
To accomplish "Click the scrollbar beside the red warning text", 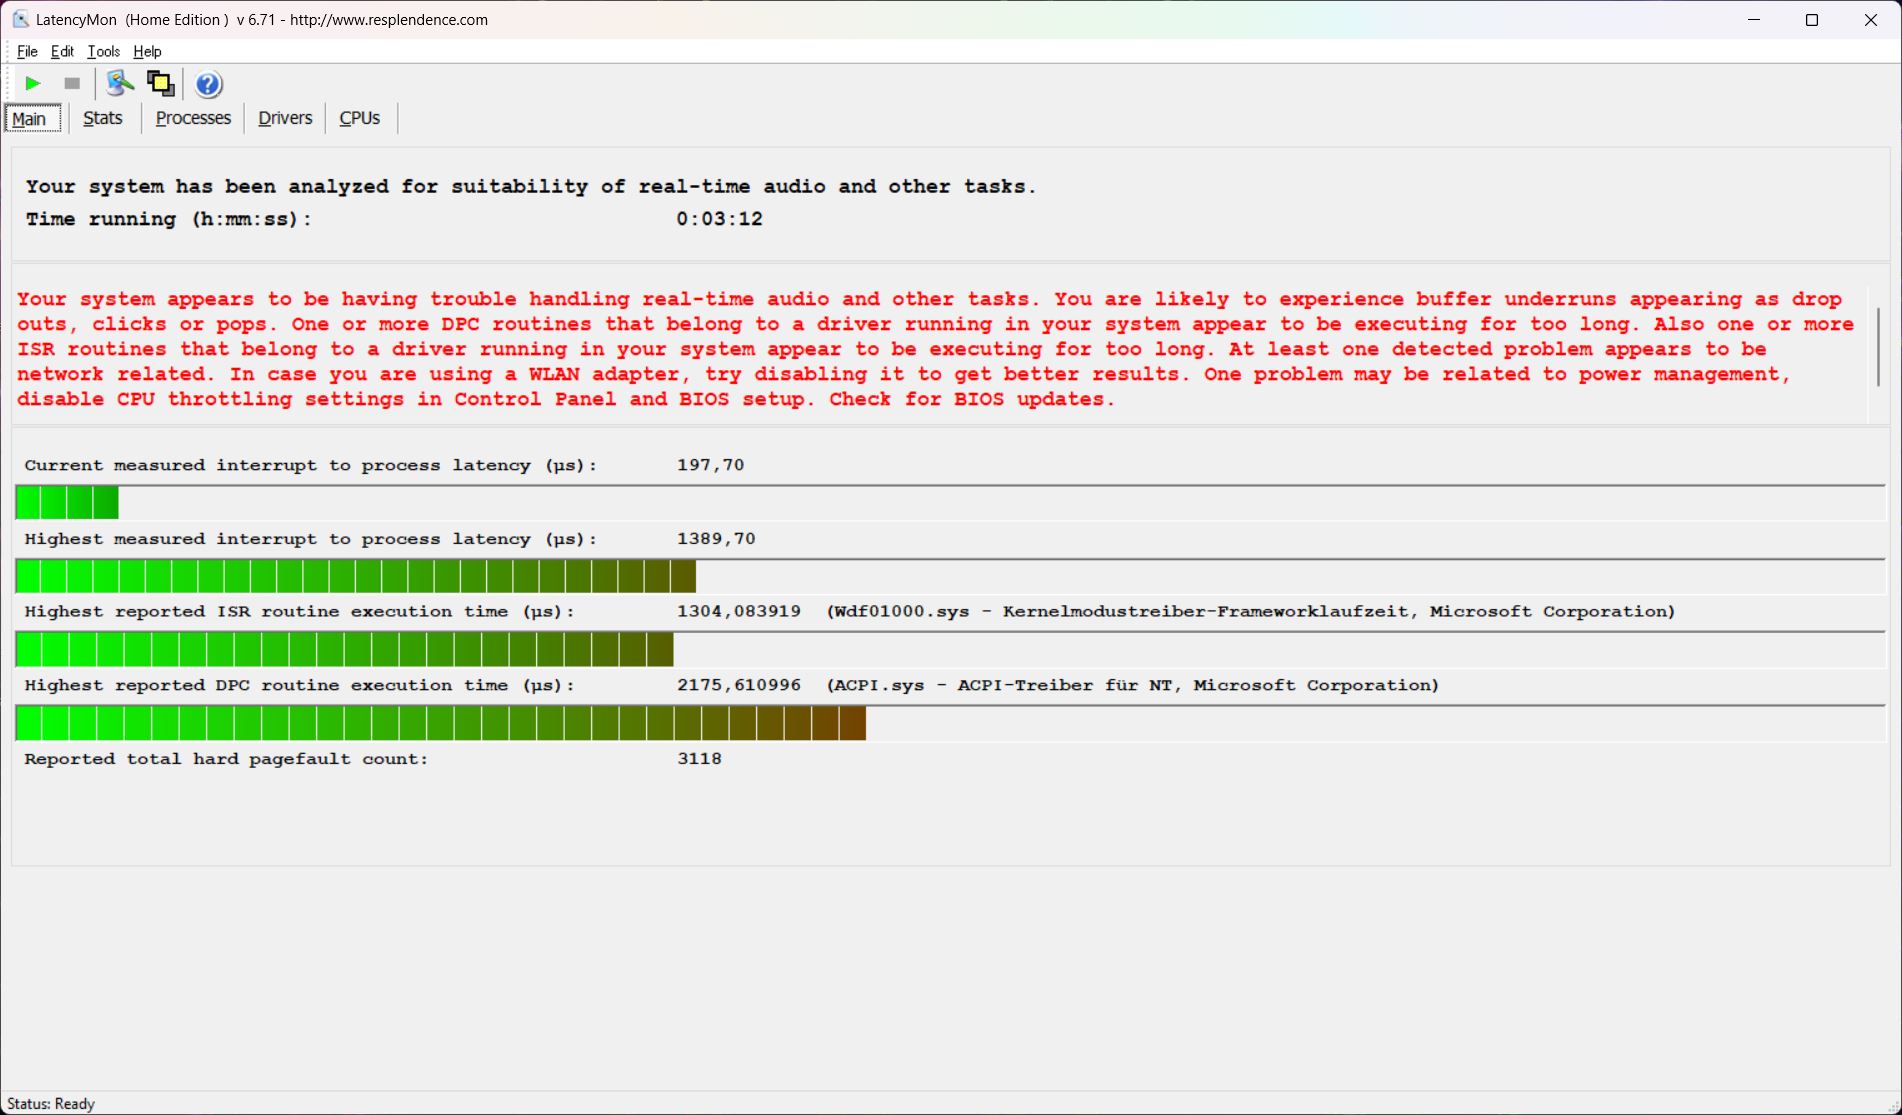I will 1878,347.
